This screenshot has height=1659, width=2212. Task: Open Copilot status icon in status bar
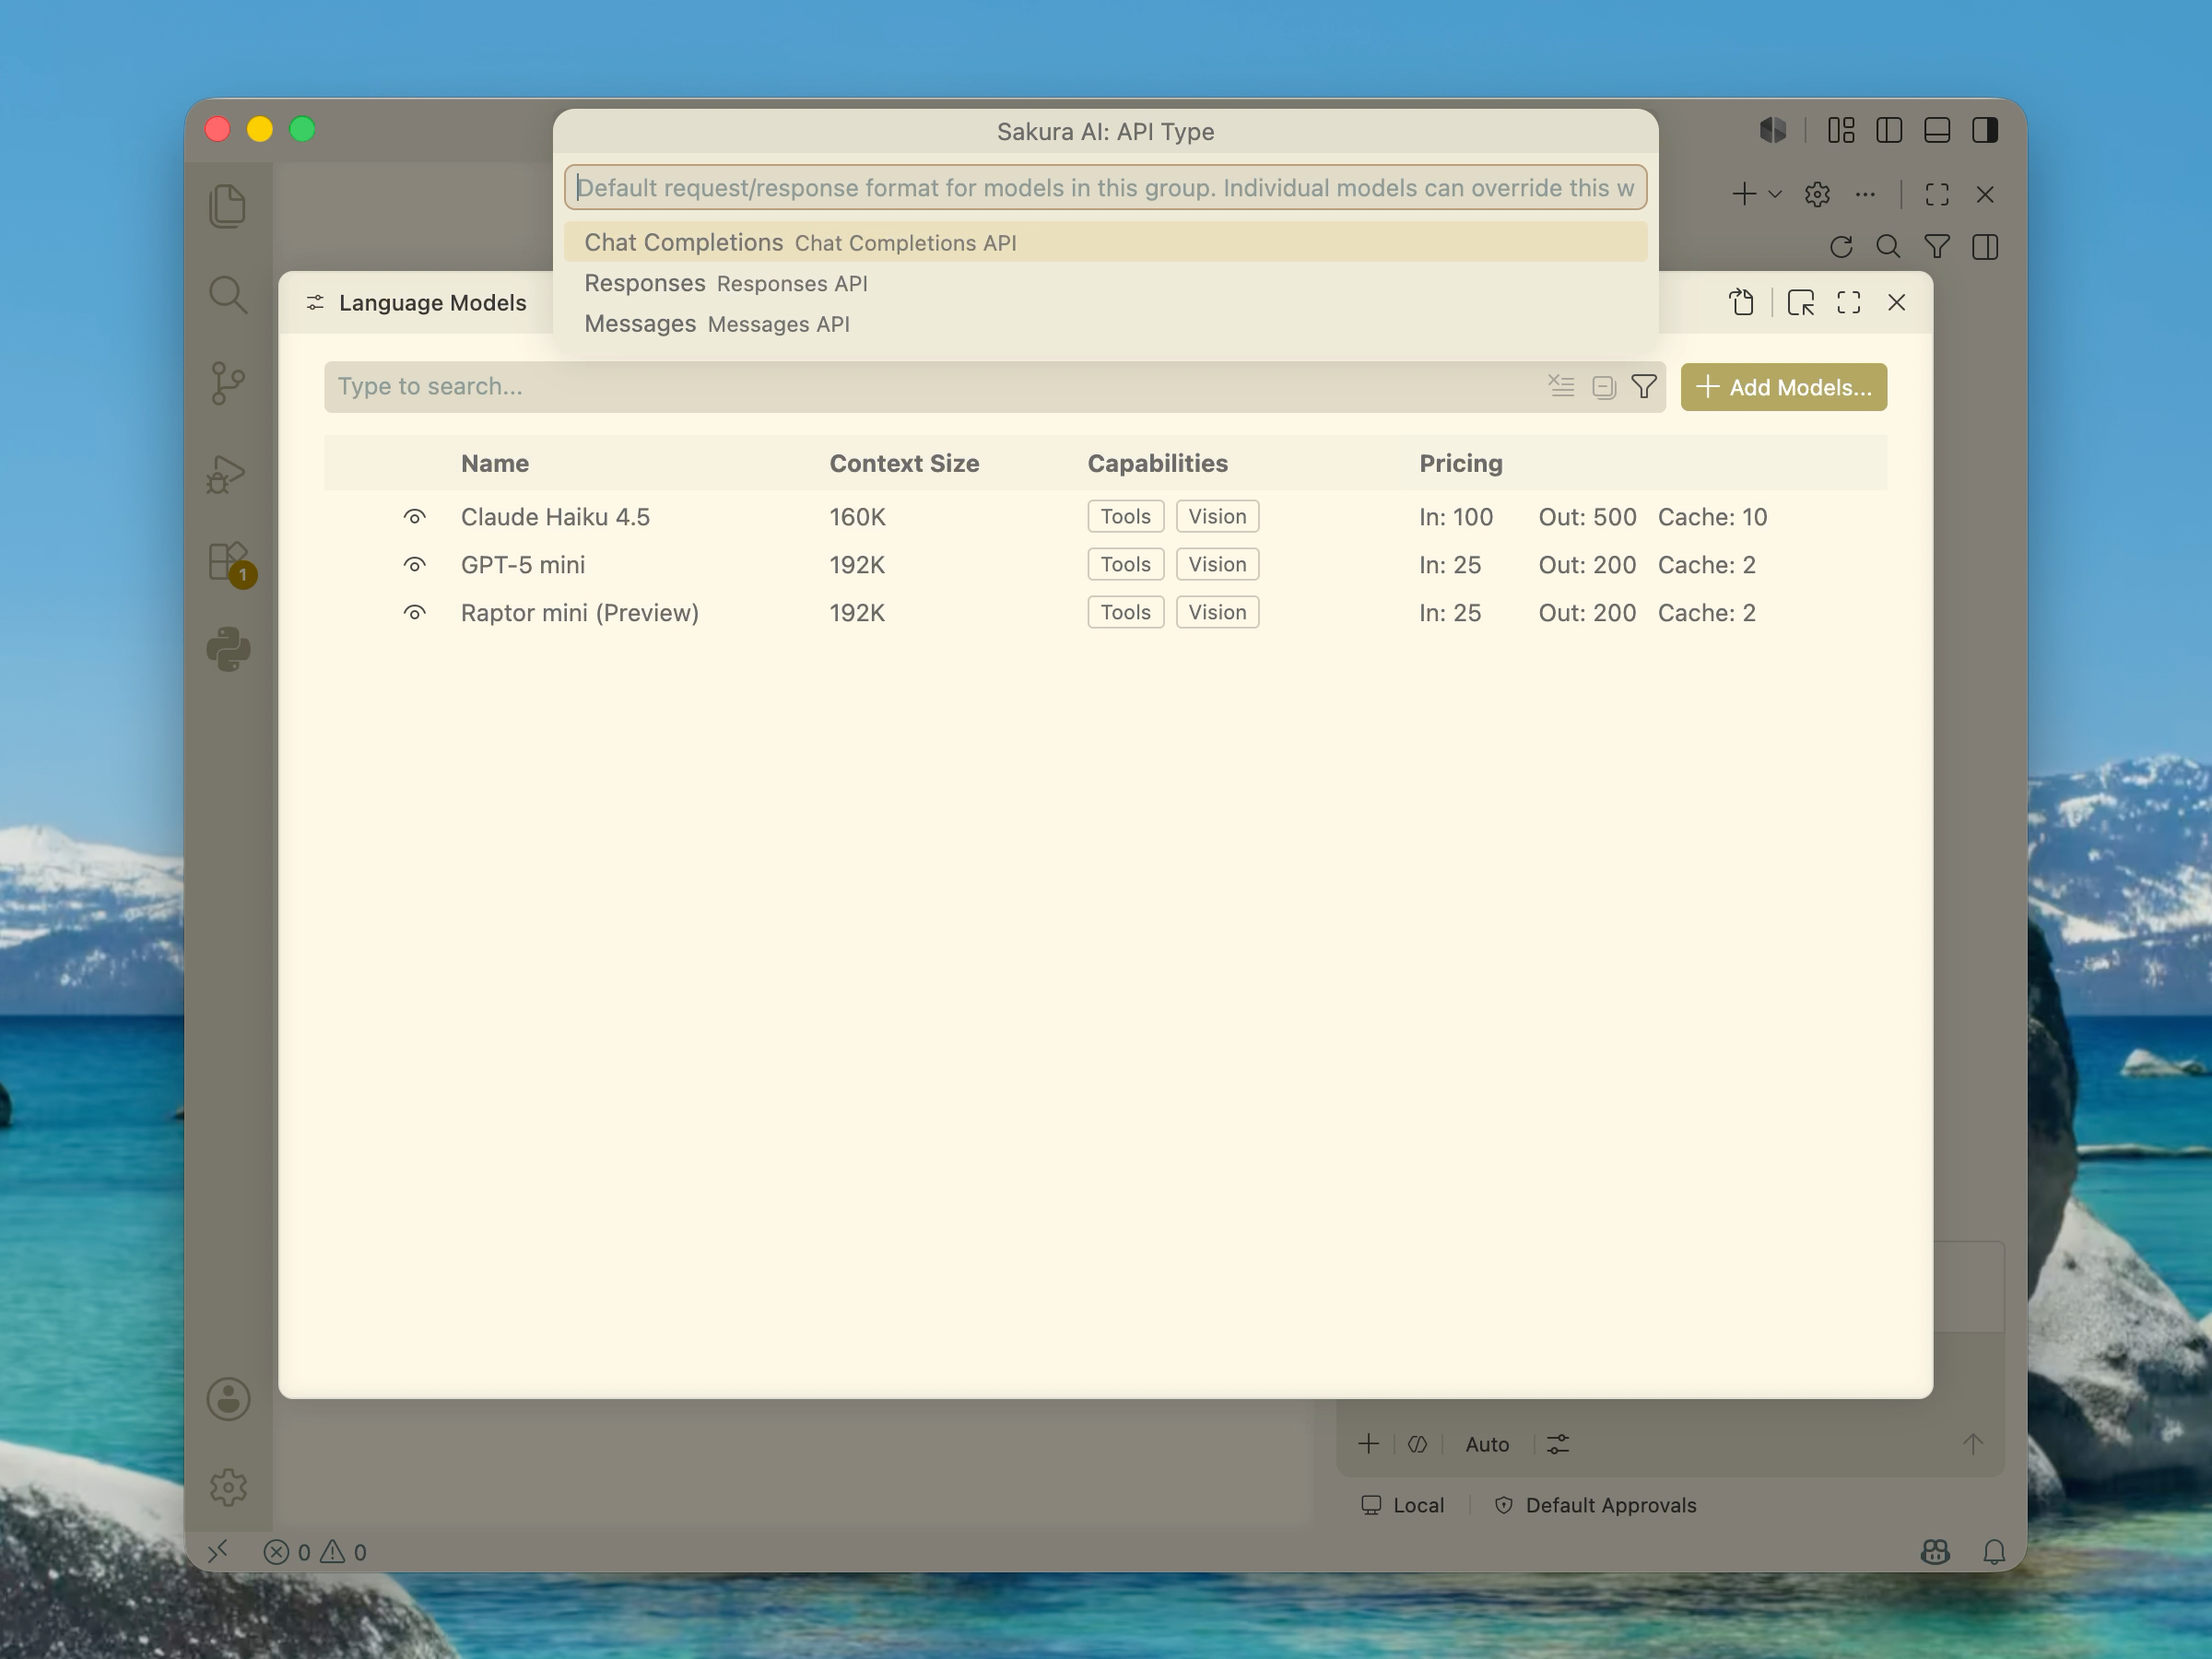1935,1551
